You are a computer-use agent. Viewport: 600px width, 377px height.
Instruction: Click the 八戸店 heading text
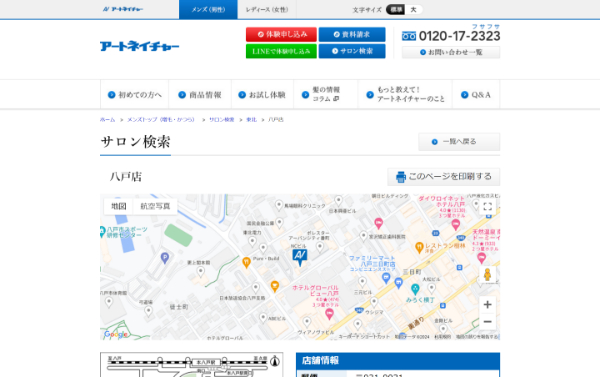126,177
